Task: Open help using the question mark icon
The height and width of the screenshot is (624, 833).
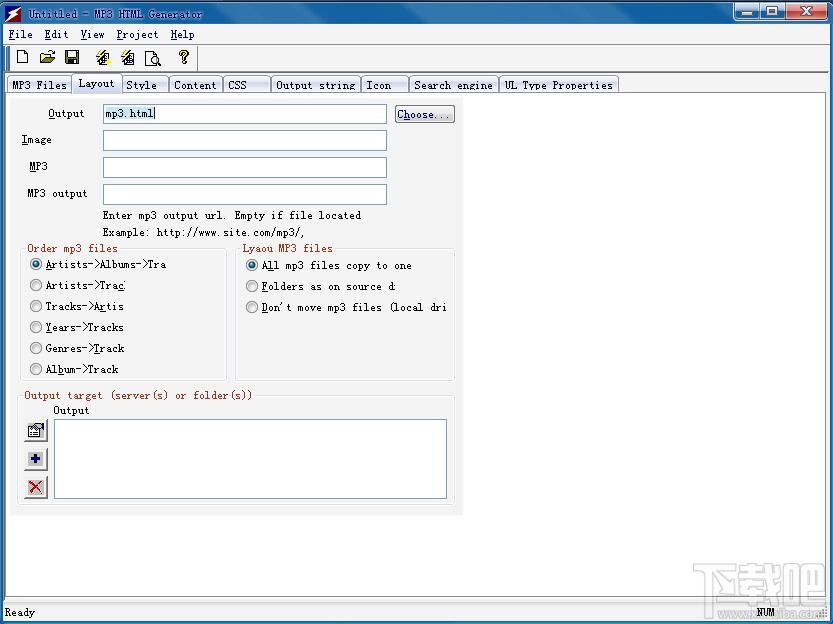Action: 185,57
